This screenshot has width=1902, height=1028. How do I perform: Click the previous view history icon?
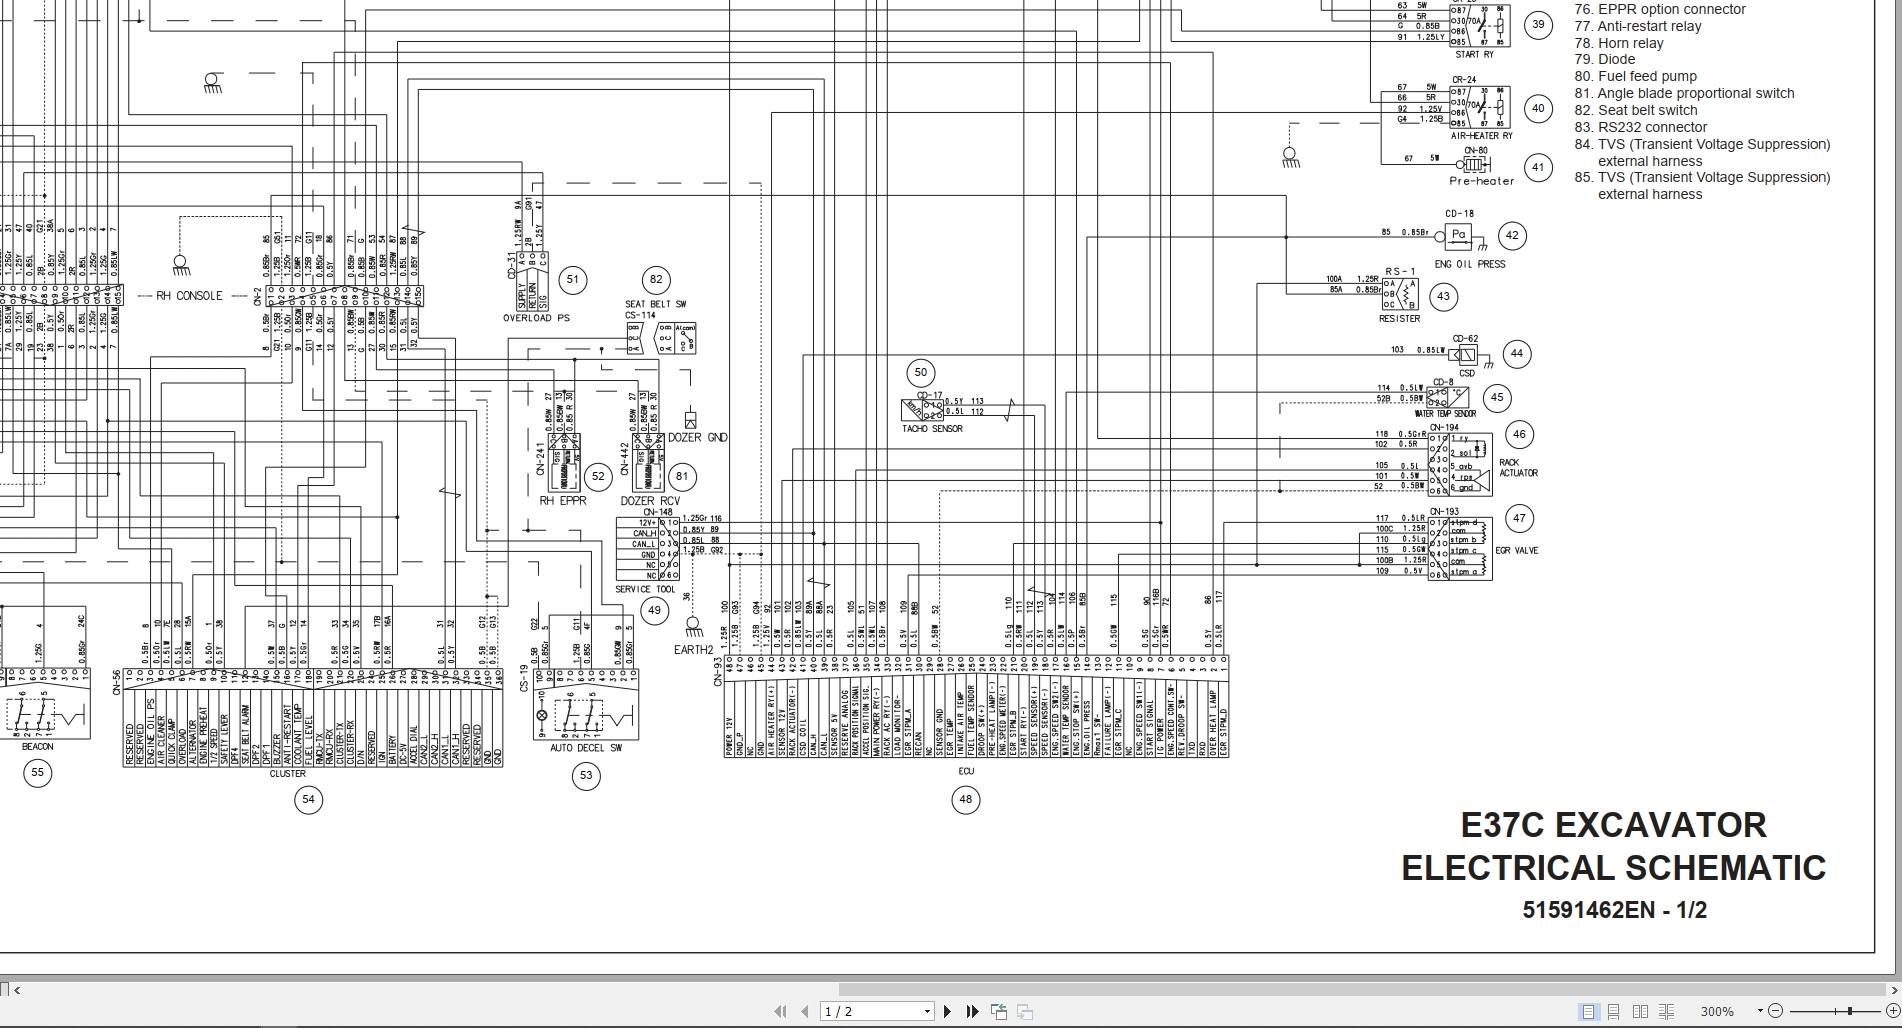(x=1000, y=1011)
